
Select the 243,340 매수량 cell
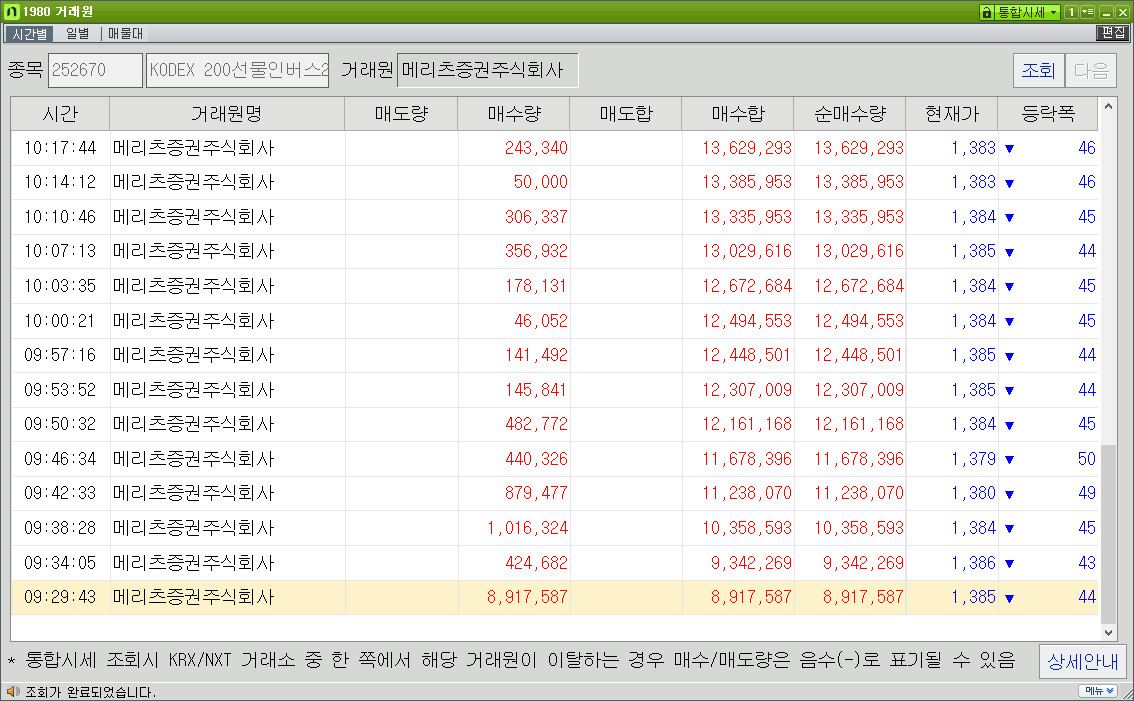pyautogui.click(x=513, y=148)
